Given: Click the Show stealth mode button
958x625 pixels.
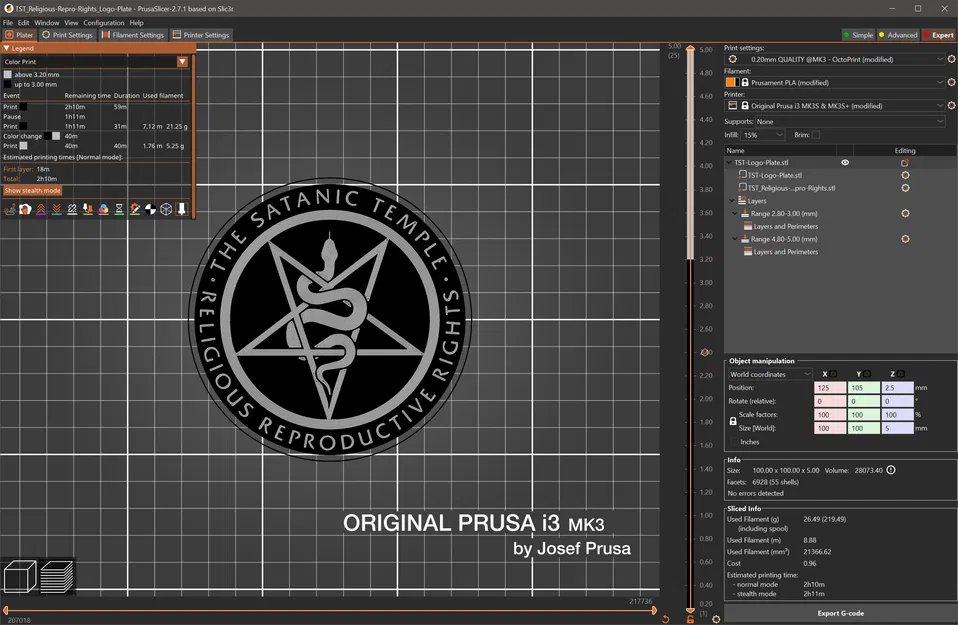Looking at the screenshot, I should (33, 189).
